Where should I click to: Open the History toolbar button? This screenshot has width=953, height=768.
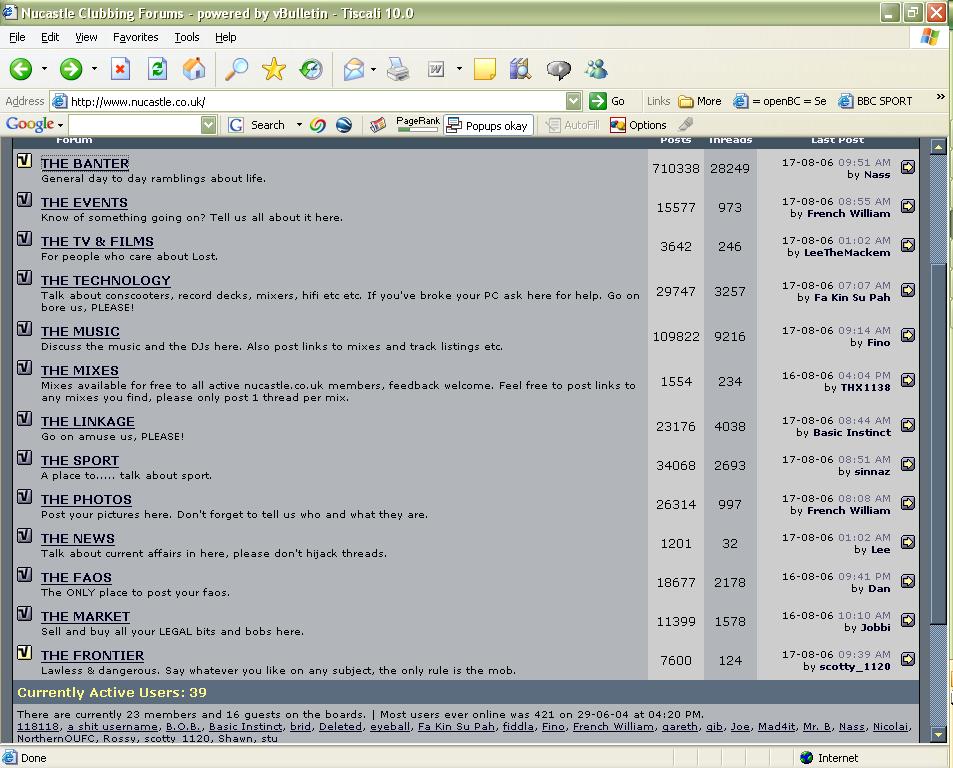click(x=311, y=69)
